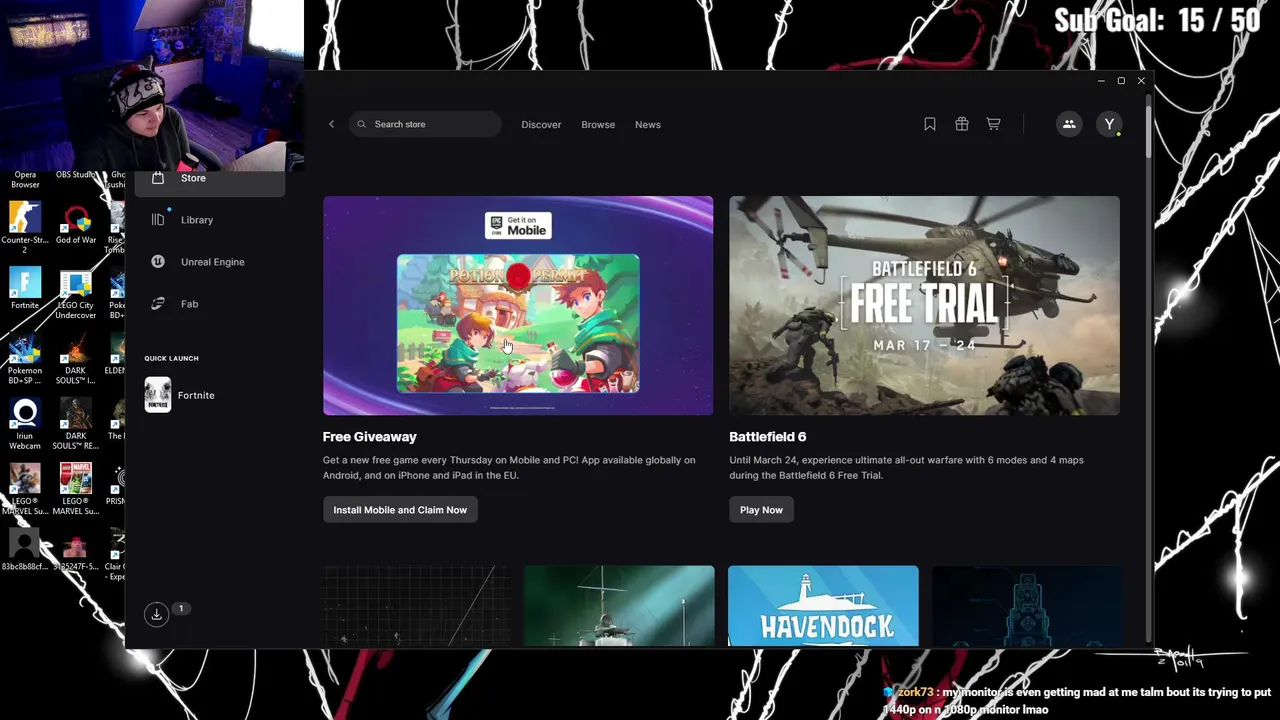
Task: Open the Y profile avatar menu
Action: (1109, 124)
